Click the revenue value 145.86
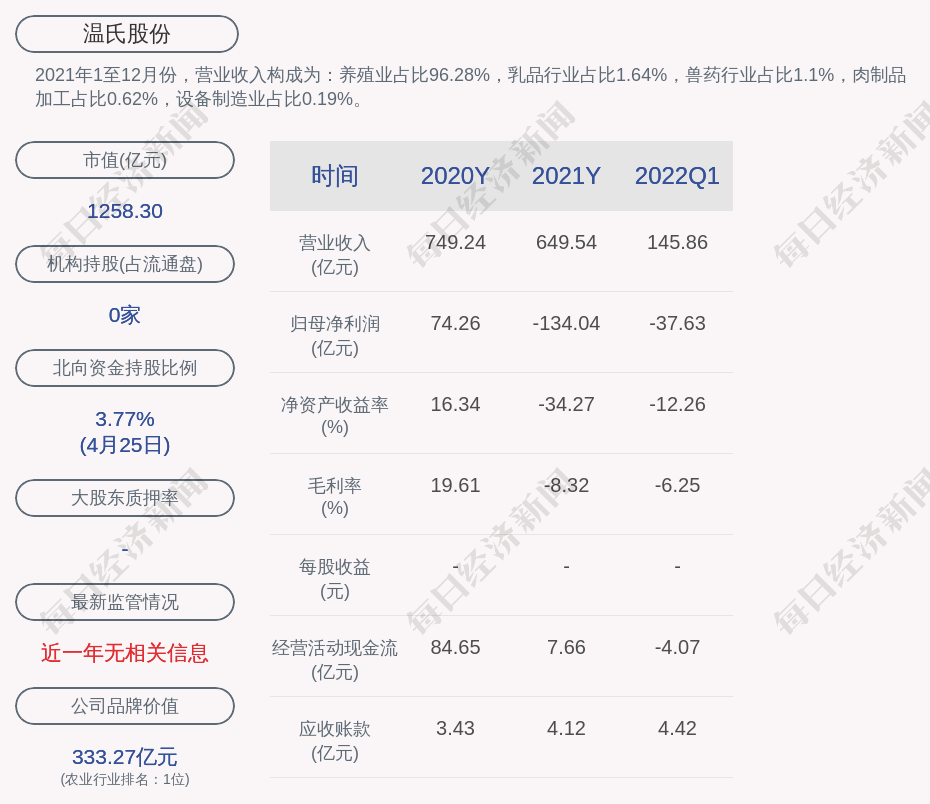 [677, 243]
